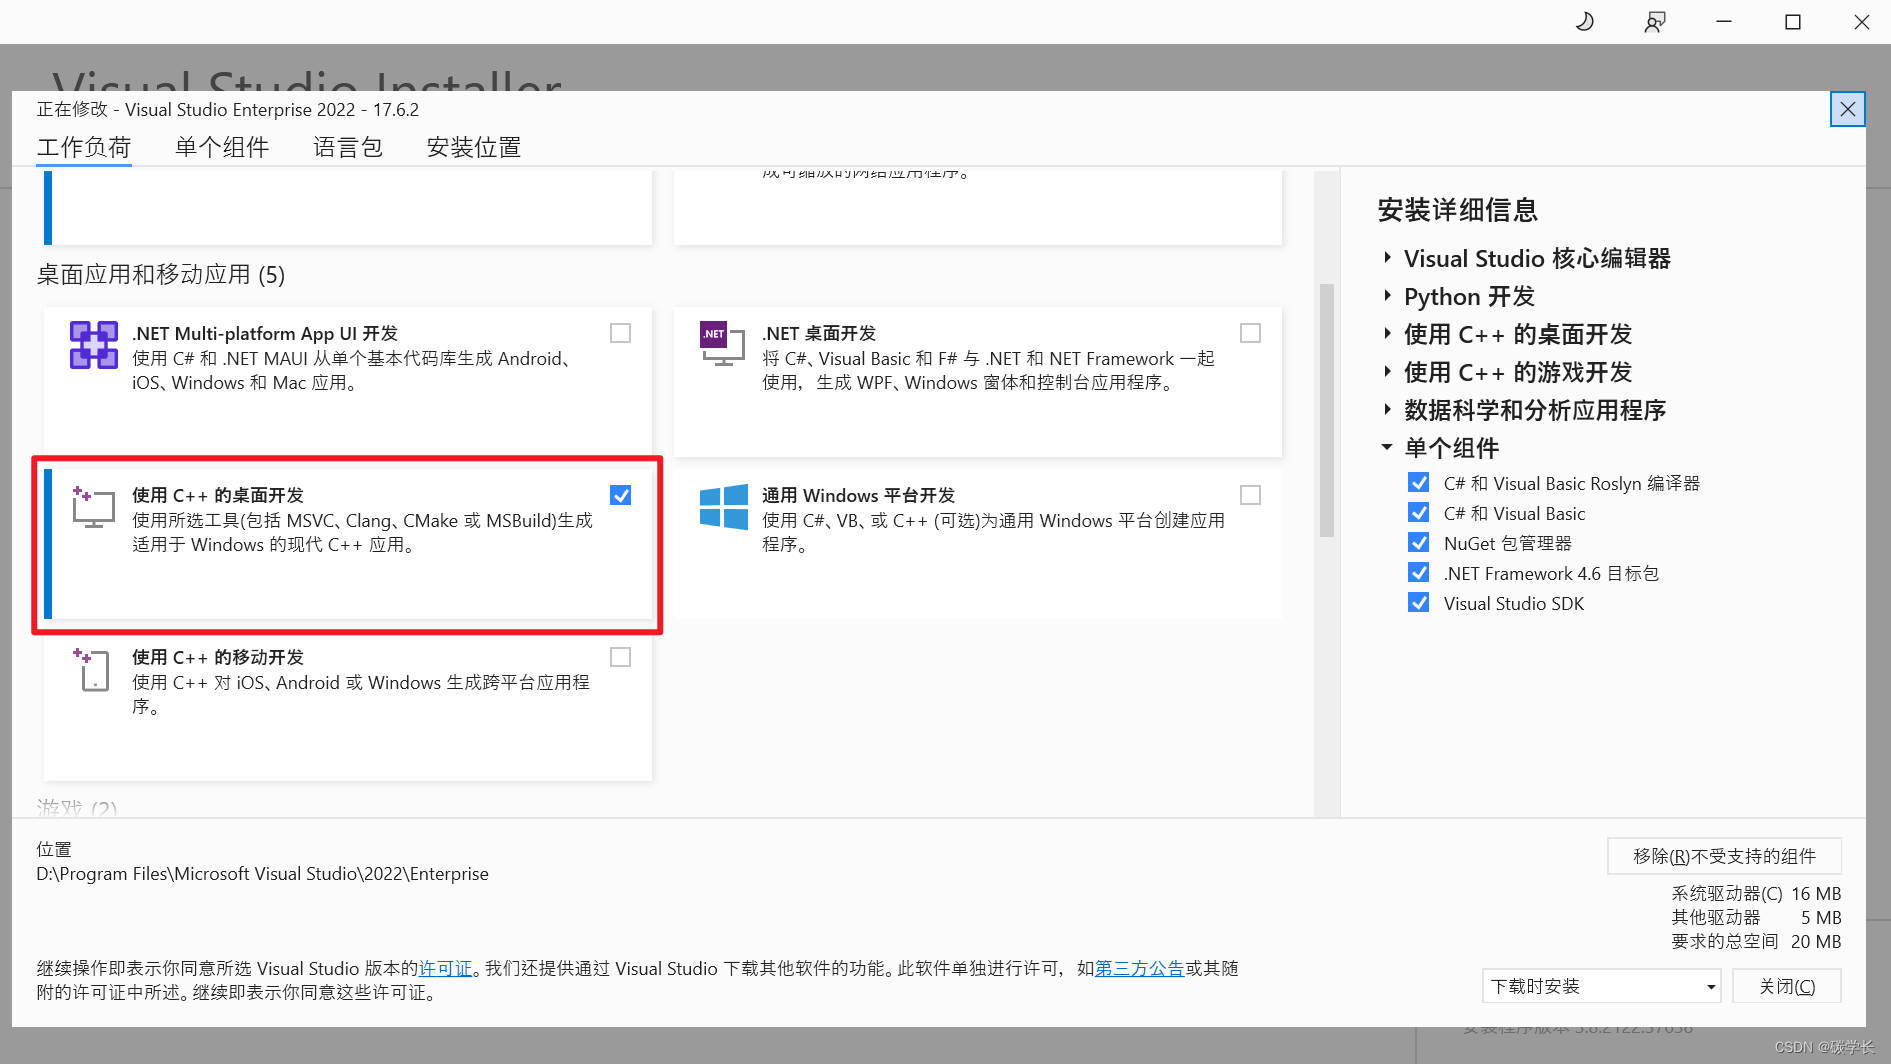Collapse the 单个组件 details section
Image resolution: width=1891 pixels, height=1064 pixels.
point(1387,448)
